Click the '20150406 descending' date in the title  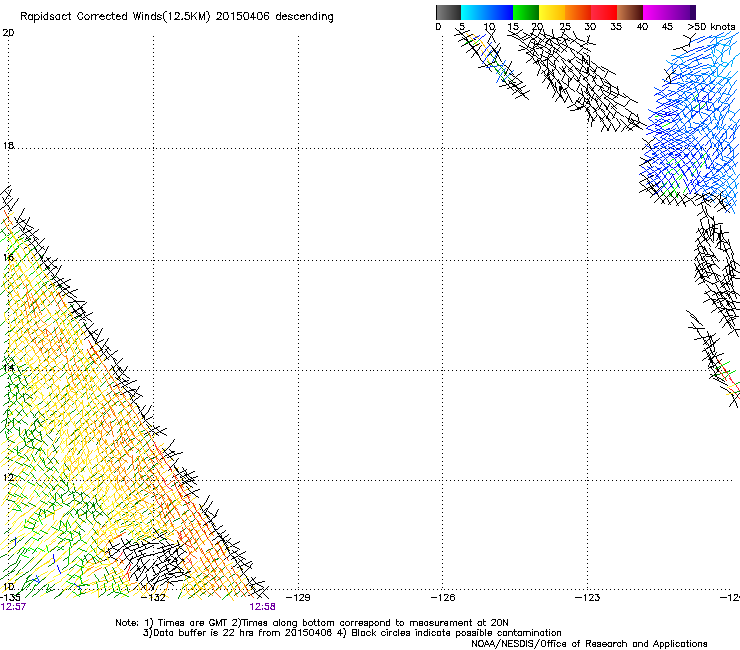tap(275, 17)
